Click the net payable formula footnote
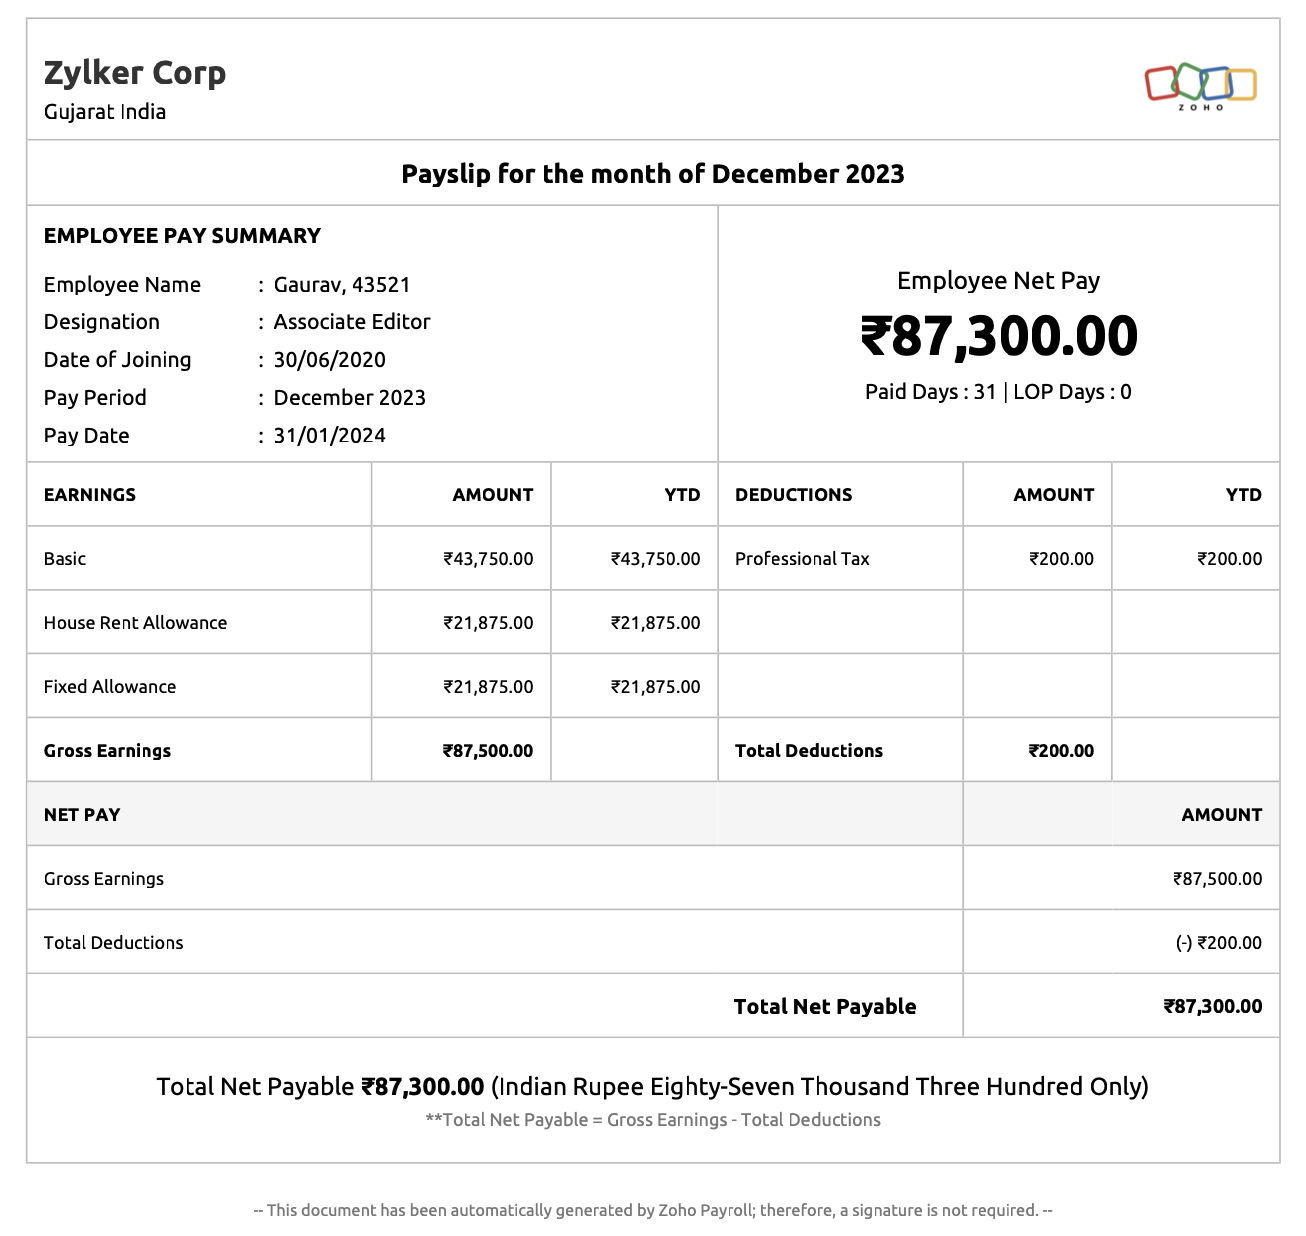 coord(653,1120)
